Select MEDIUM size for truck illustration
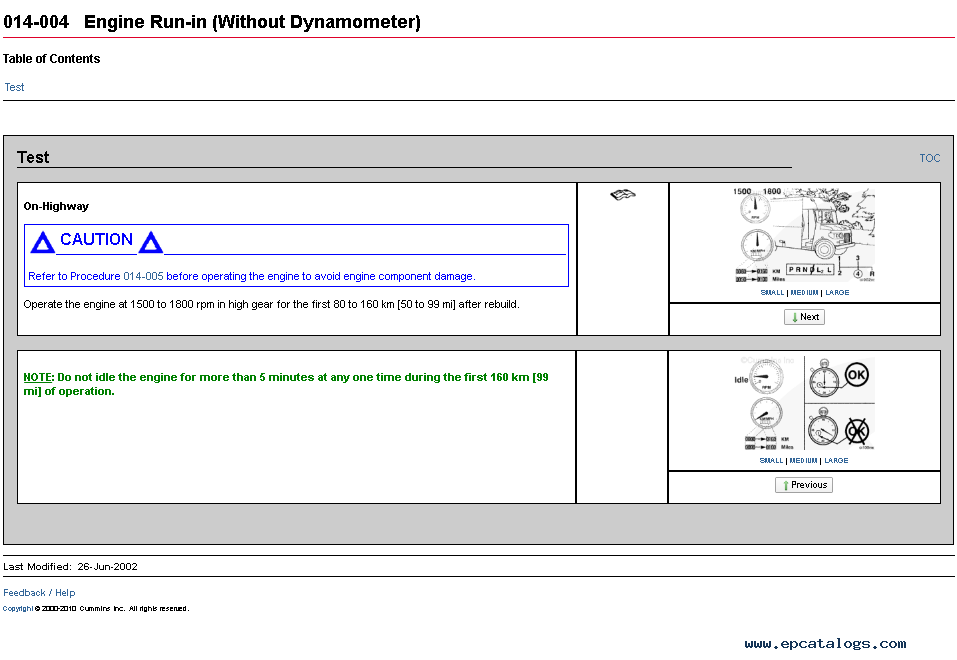 click(804, 292)
